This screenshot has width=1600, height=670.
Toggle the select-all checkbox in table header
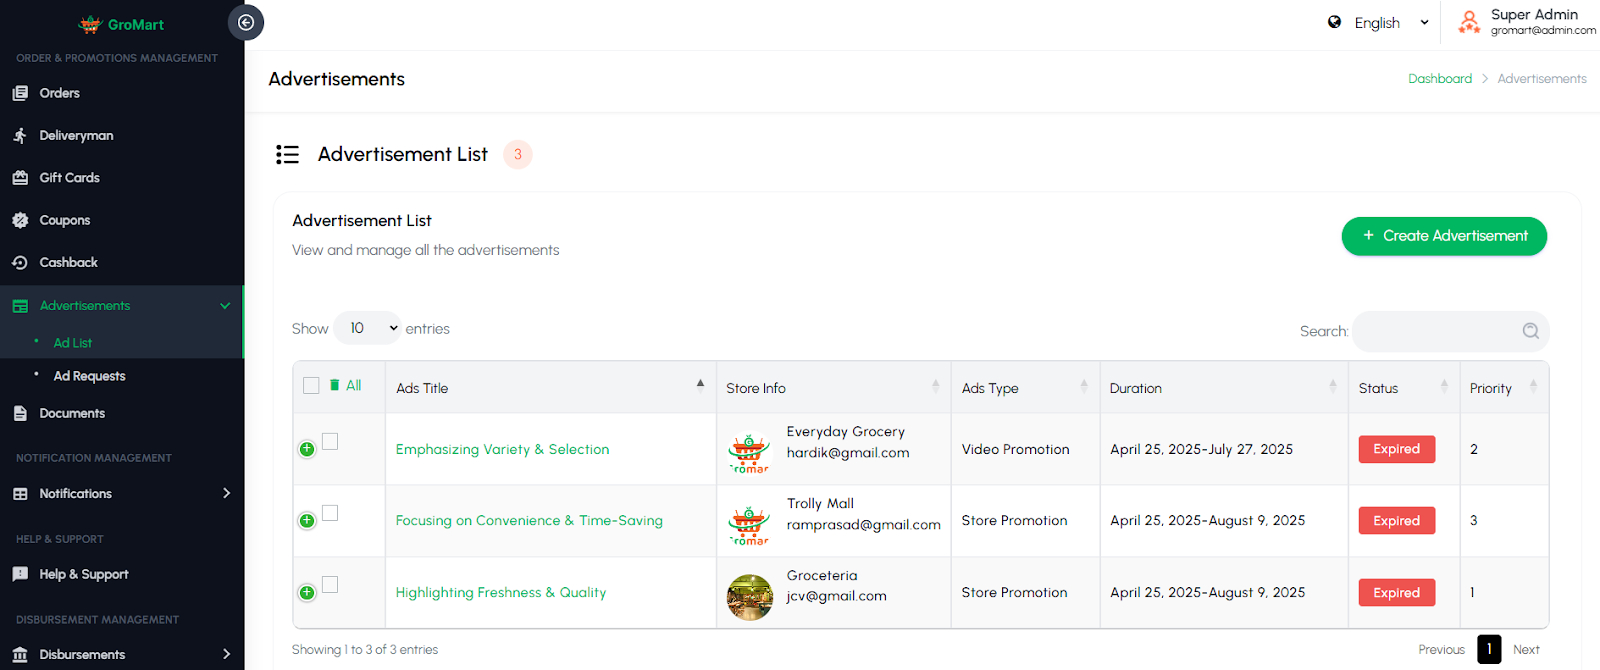pos(311,385)
